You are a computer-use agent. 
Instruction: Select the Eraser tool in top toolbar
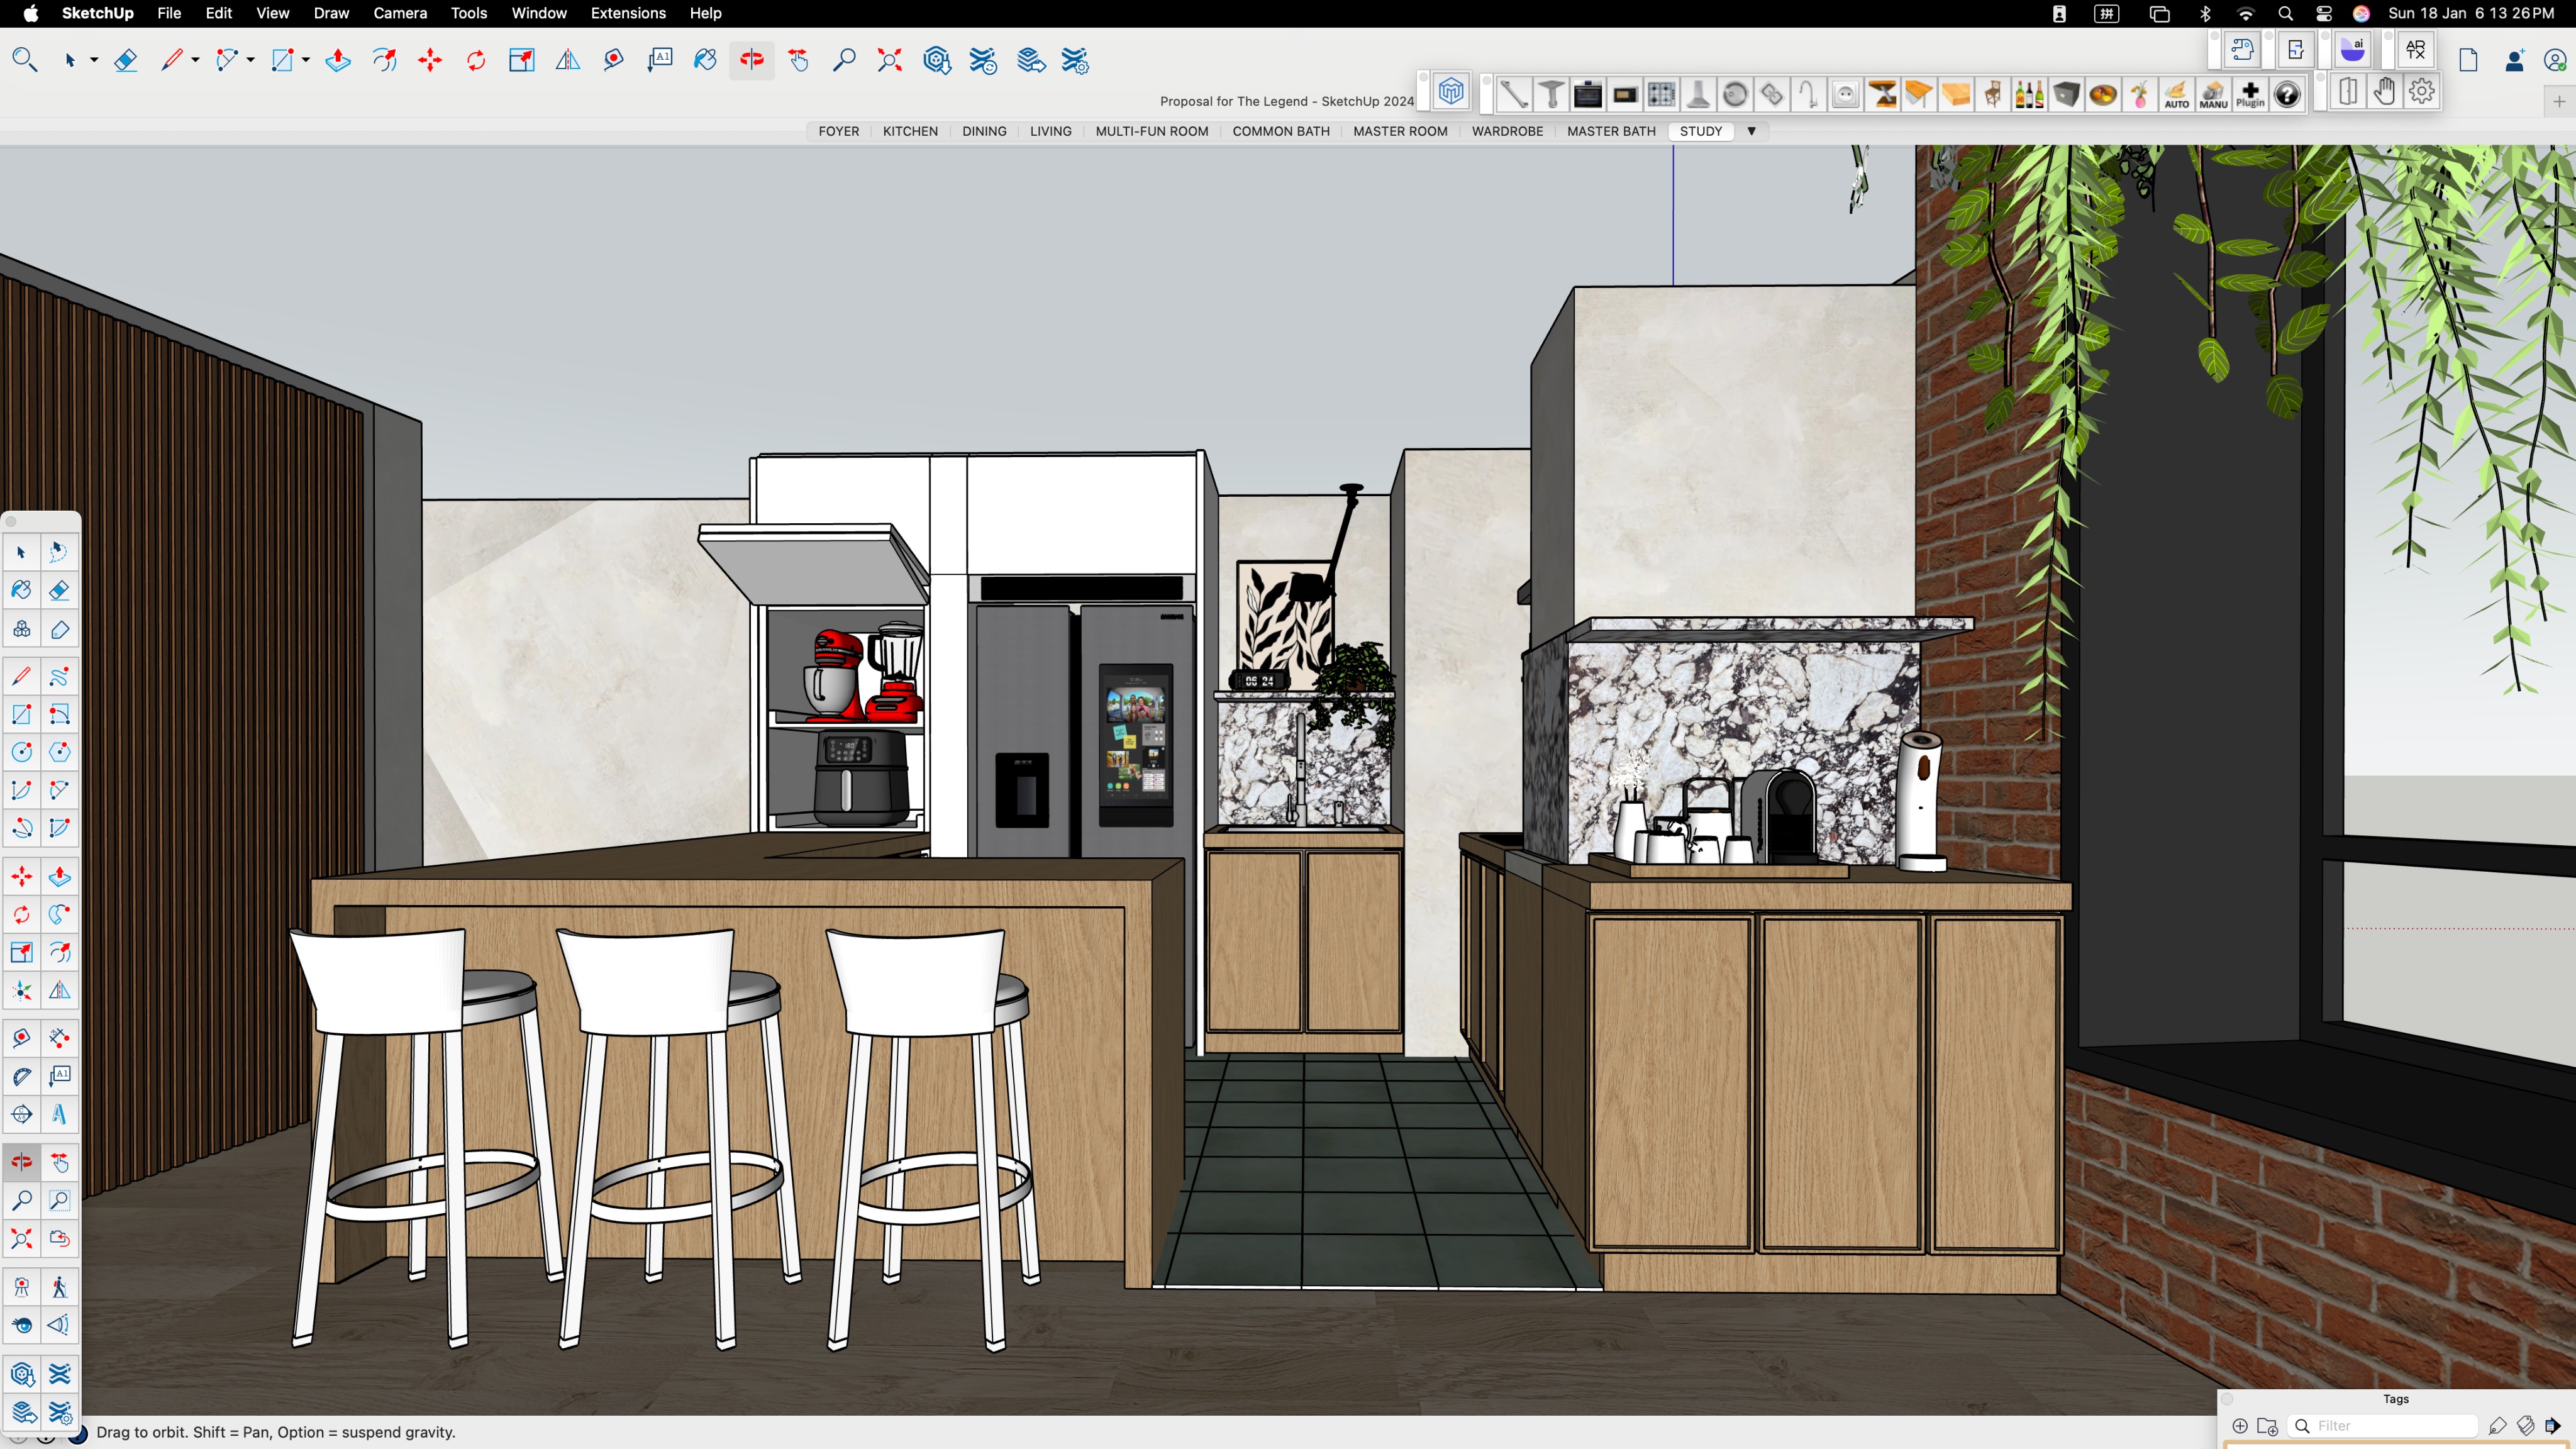click(125, 60)
